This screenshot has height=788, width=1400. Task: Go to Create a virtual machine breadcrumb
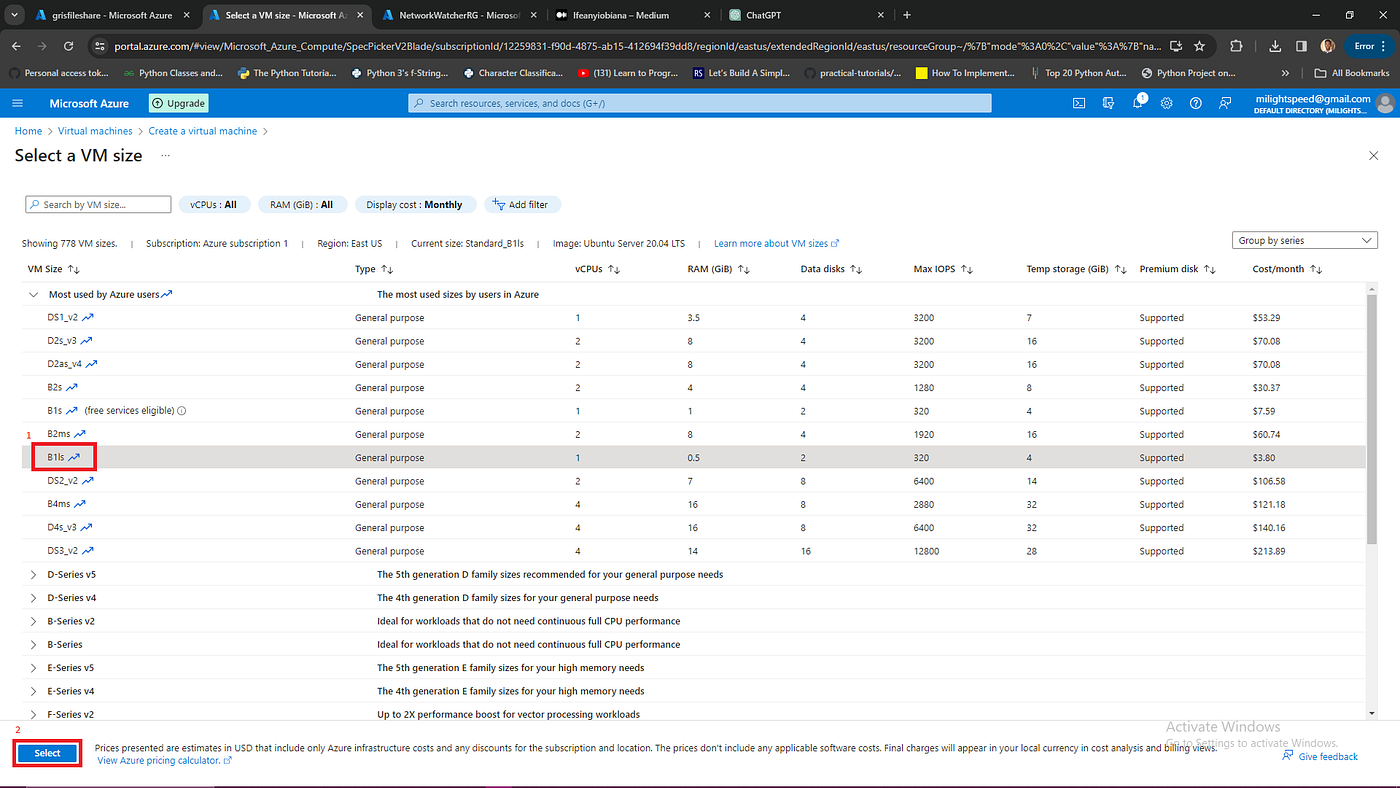pos(203,131)
